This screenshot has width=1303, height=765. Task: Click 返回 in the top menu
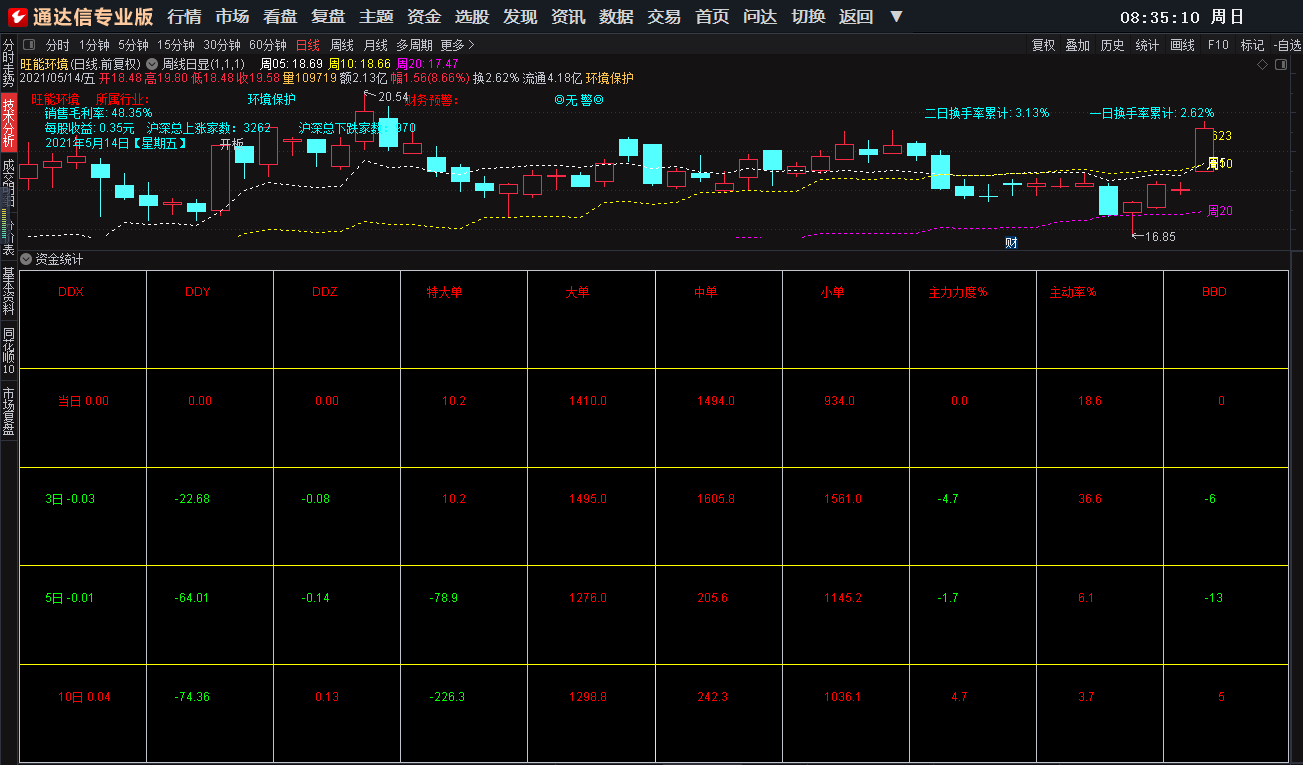point(856,16)
